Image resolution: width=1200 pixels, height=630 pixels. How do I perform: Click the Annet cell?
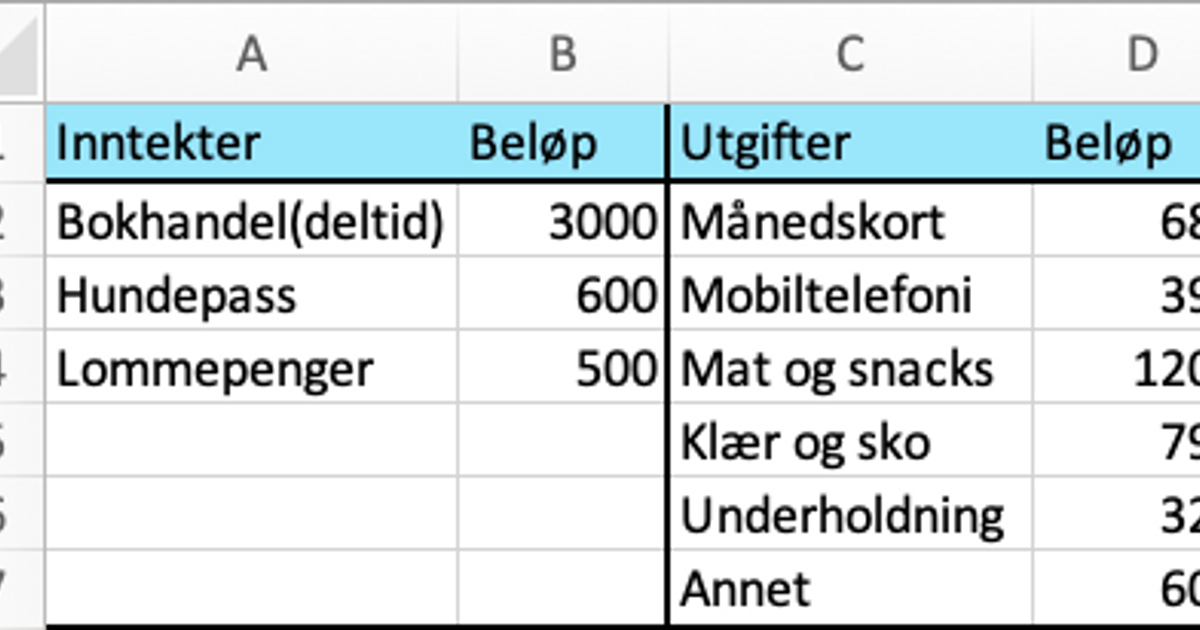click(x=849, y=588)
